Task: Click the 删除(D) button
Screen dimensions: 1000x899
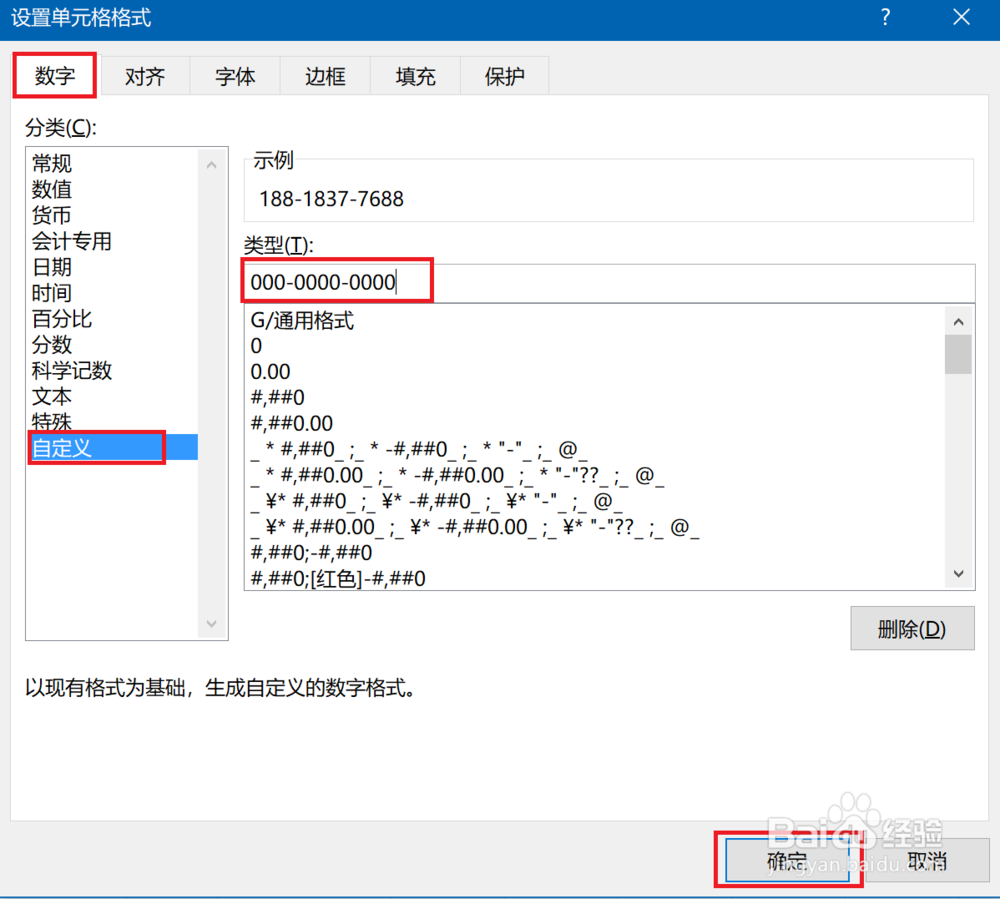Action: coord(911,628)
